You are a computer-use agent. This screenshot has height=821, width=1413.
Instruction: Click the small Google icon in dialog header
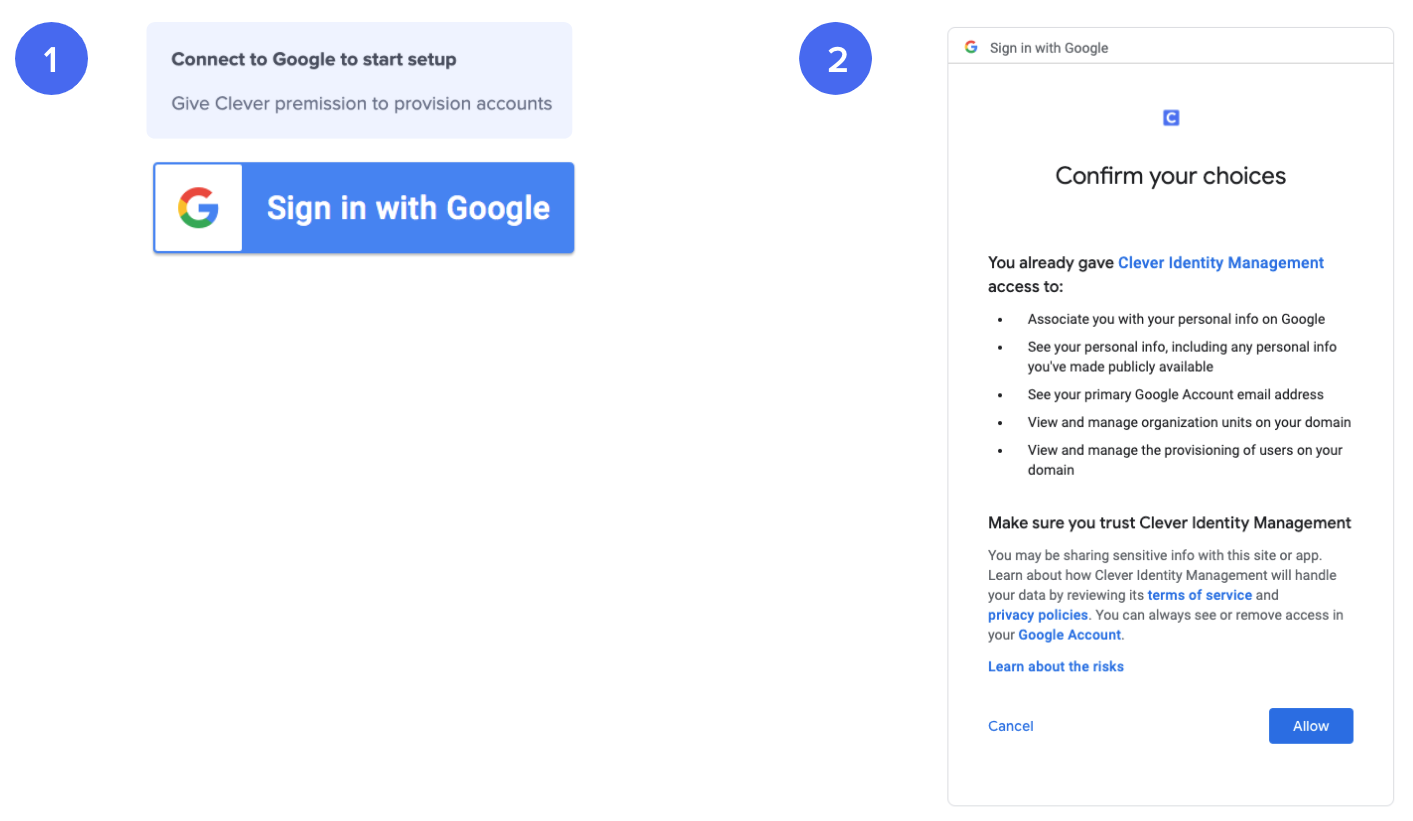971,47
